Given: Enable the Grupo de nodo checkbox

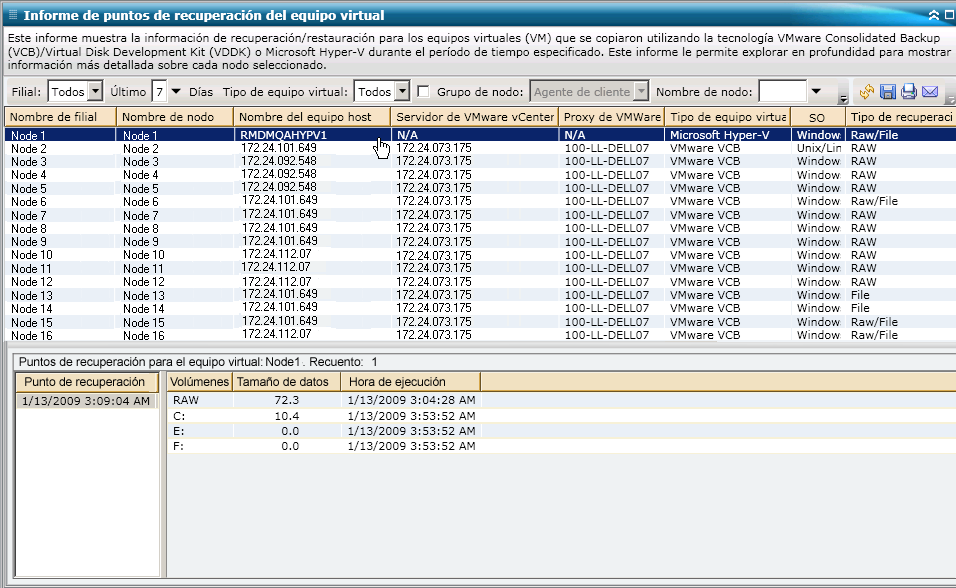Looking at the screenshot, I should pyautogui.click(x=423, y=92).
